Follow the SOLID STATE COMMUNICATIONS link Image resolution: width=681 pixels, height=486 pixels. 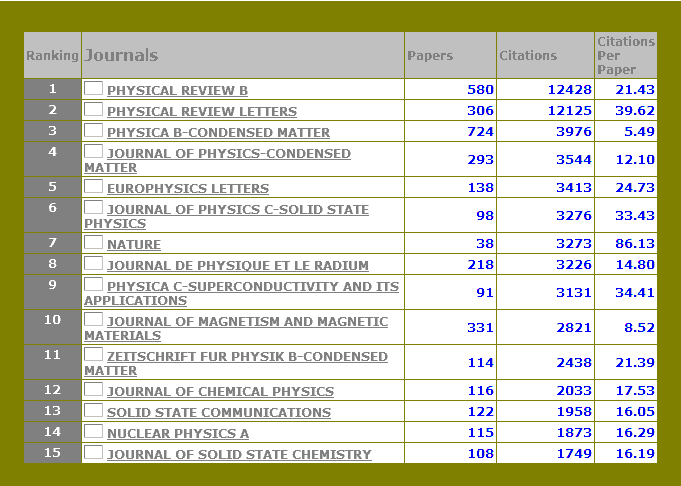219,412
